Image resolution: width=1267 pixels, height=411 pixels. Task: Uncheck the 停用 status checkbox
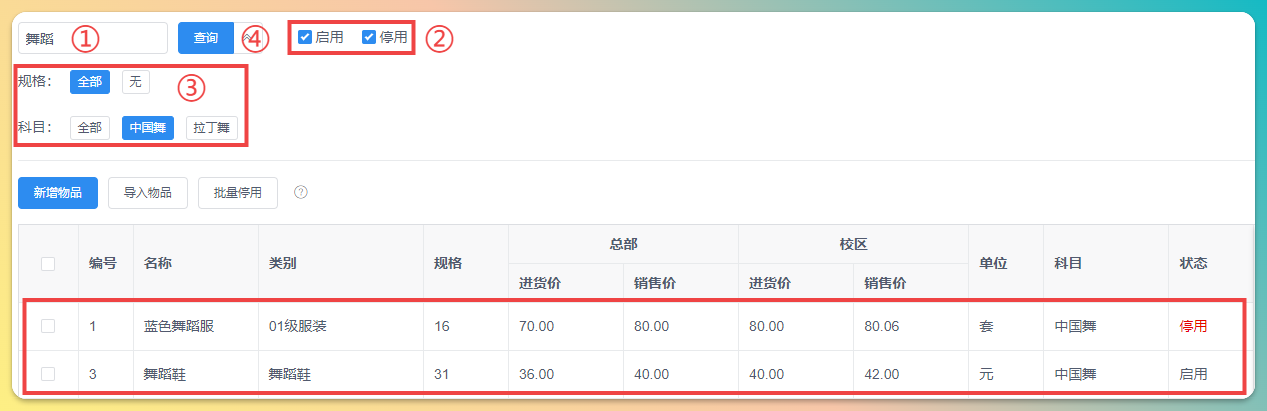[369, 37]
